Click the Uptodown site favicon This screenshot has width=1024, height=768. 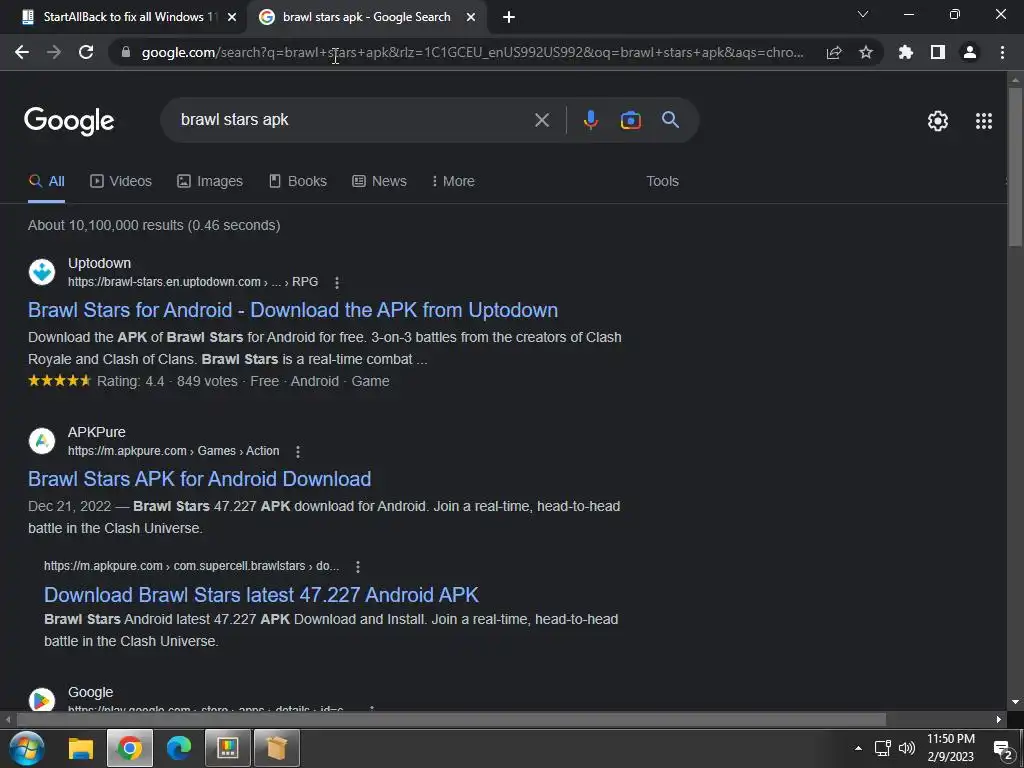42,272
